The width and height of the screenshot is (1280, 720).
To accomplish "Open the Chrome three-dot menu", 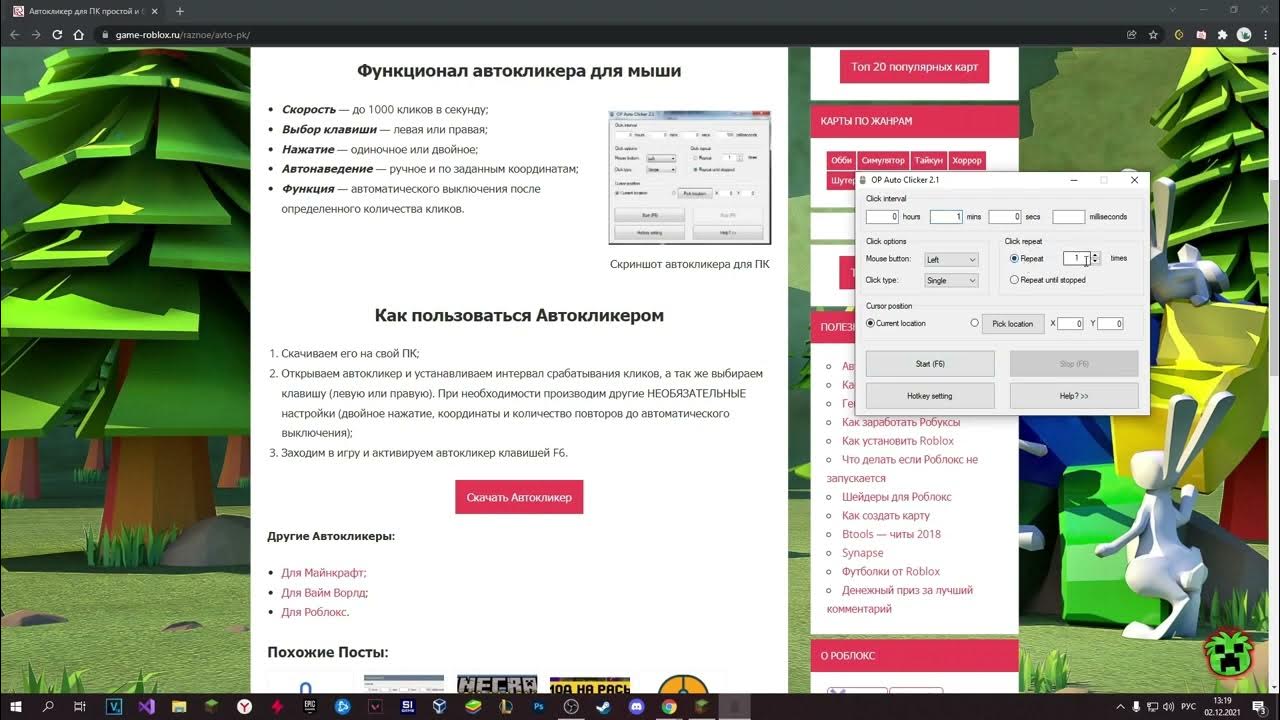I will [1265, 34].
